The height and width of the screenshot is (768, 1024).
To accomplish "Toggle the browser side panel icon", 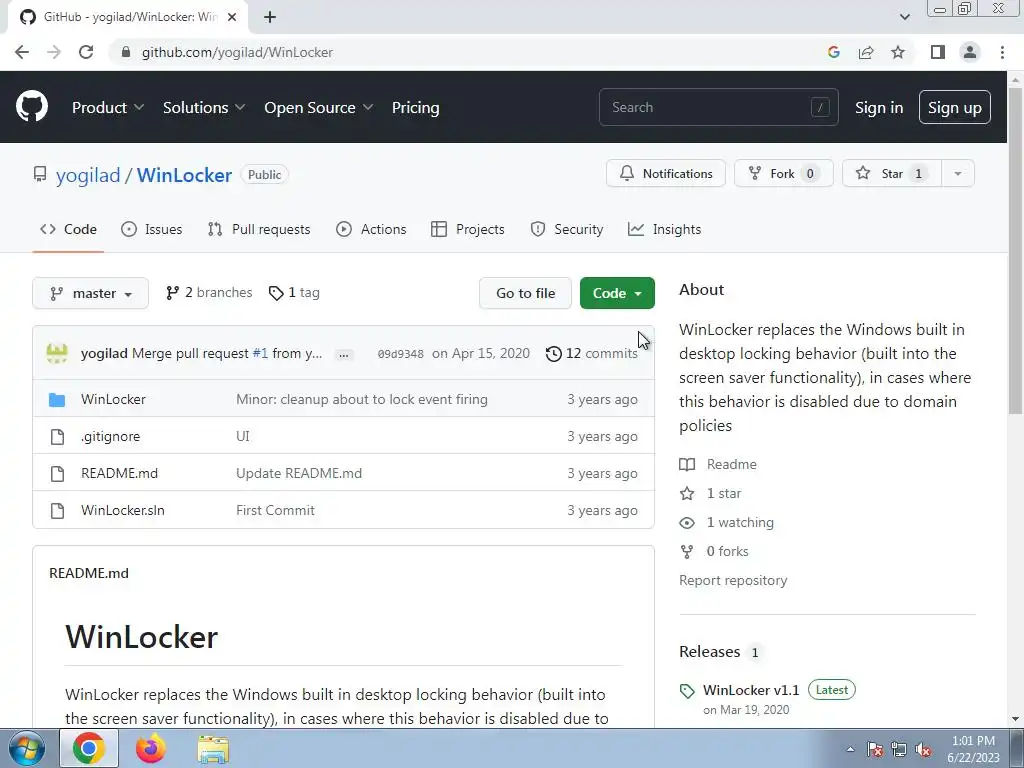I will tap(938, 52).
